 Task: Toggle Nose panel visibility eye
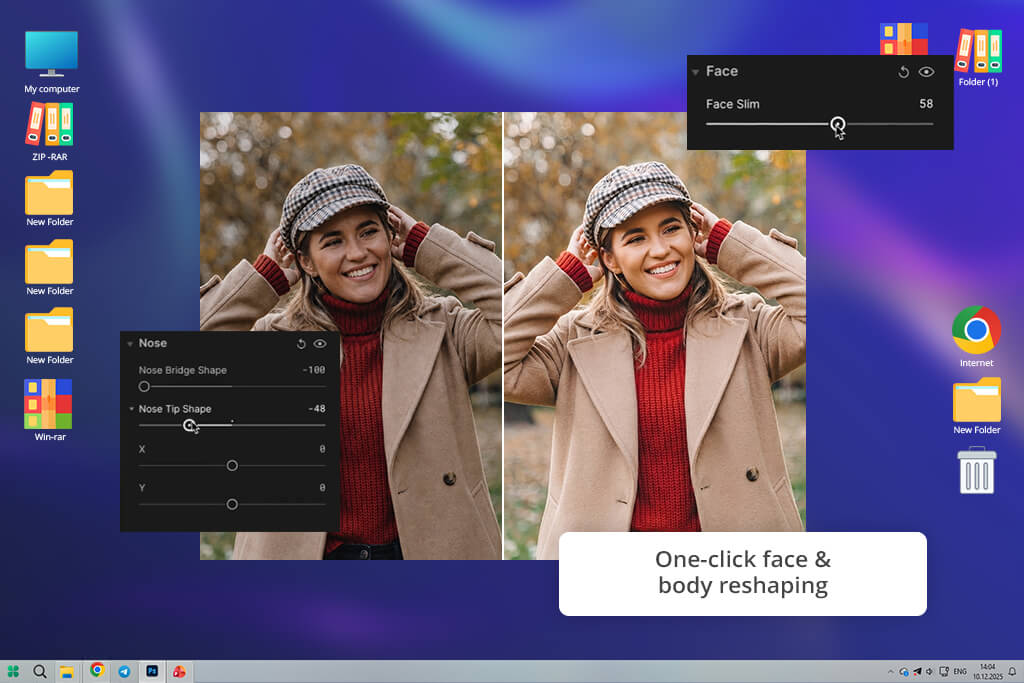tap(320, 343)
